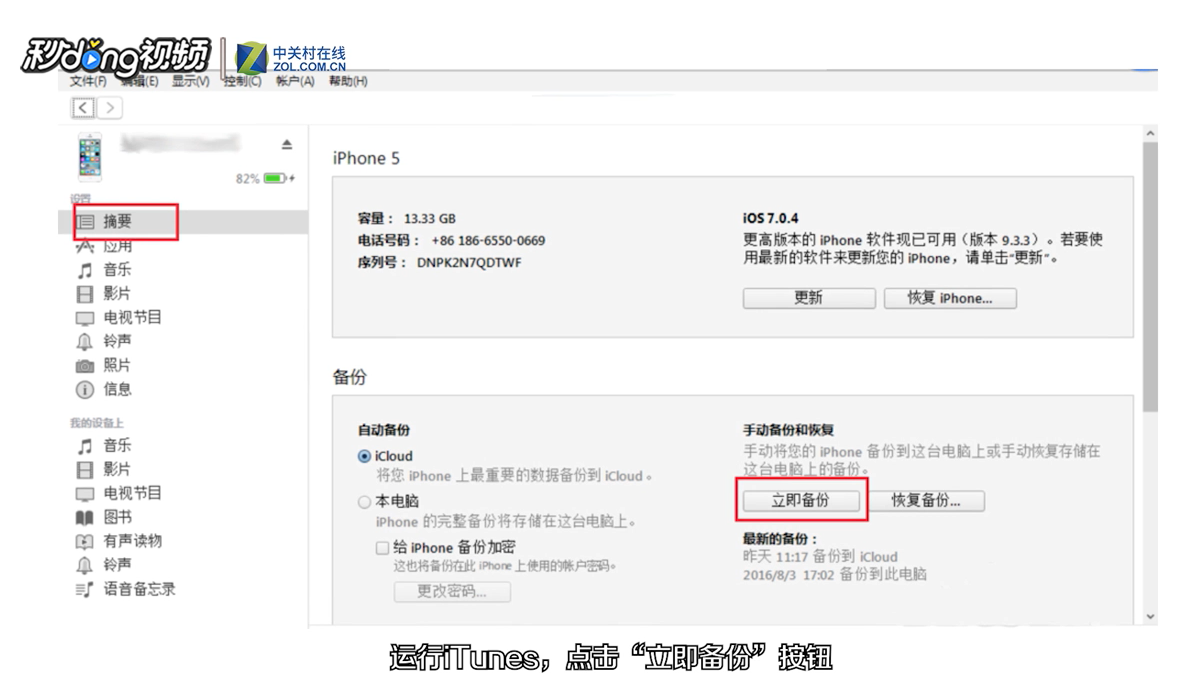Open the 信息 info icon in the sidebar
This screenshot has height=678, width=1187.
click(x=85, y=390)
